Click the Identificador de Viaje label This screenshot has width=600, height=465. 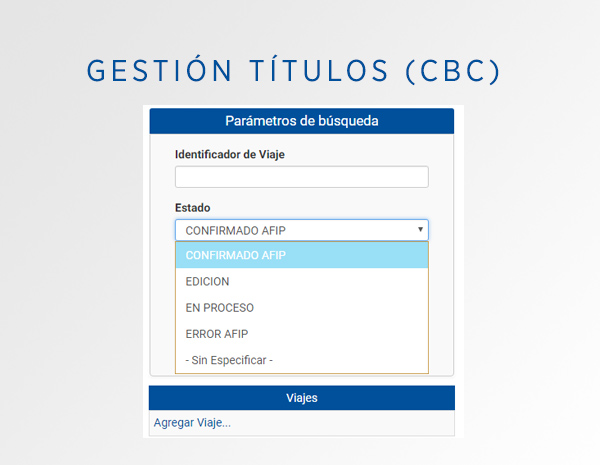(x=230, y=155)
